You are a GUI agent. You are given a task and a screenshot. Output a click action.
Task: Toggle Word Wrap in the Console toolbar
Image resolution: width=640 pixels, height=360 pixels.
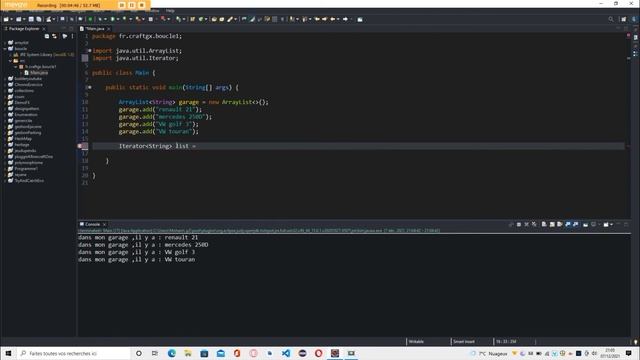[560, 224]
